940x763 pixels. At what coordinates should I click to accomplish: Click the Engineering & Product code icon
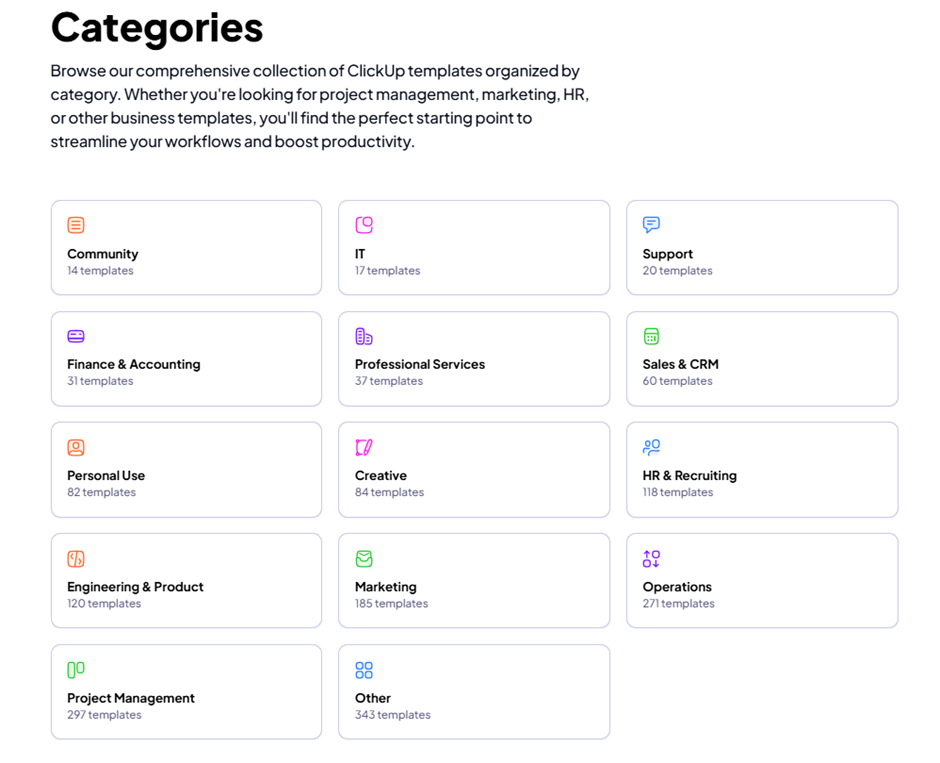point(76,558)
